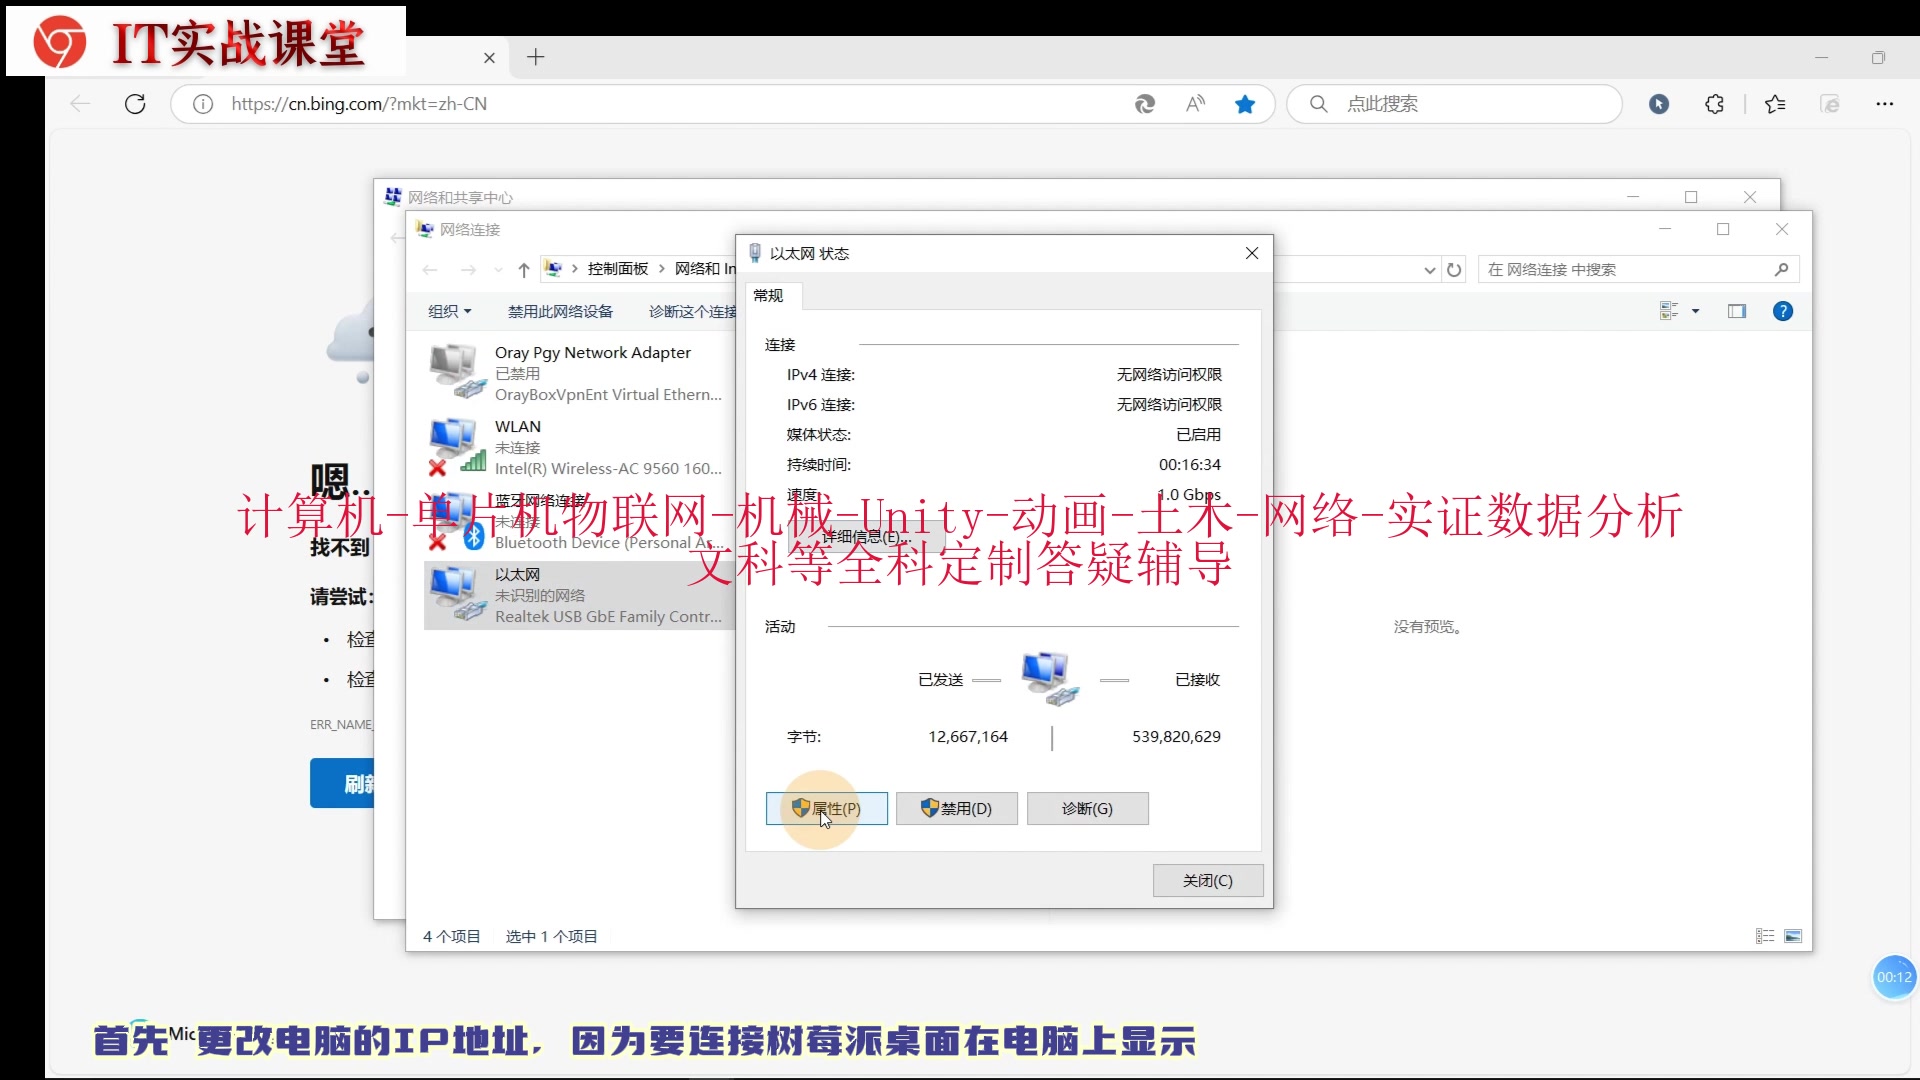Open the view options dropdown arrow
The width and height of the screenshot is (1920, 1080).
pyautogui.click(x=1695, y=311)
